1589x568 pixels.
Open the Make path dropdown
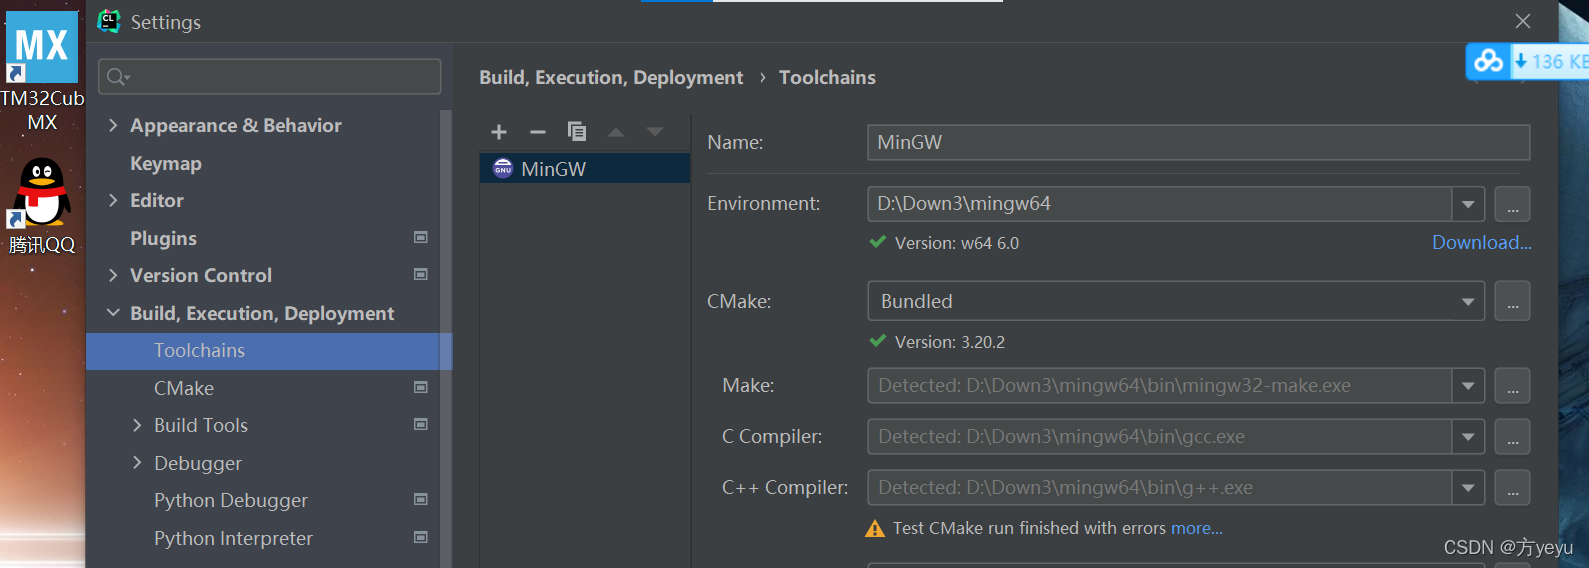click(1468, 386)
